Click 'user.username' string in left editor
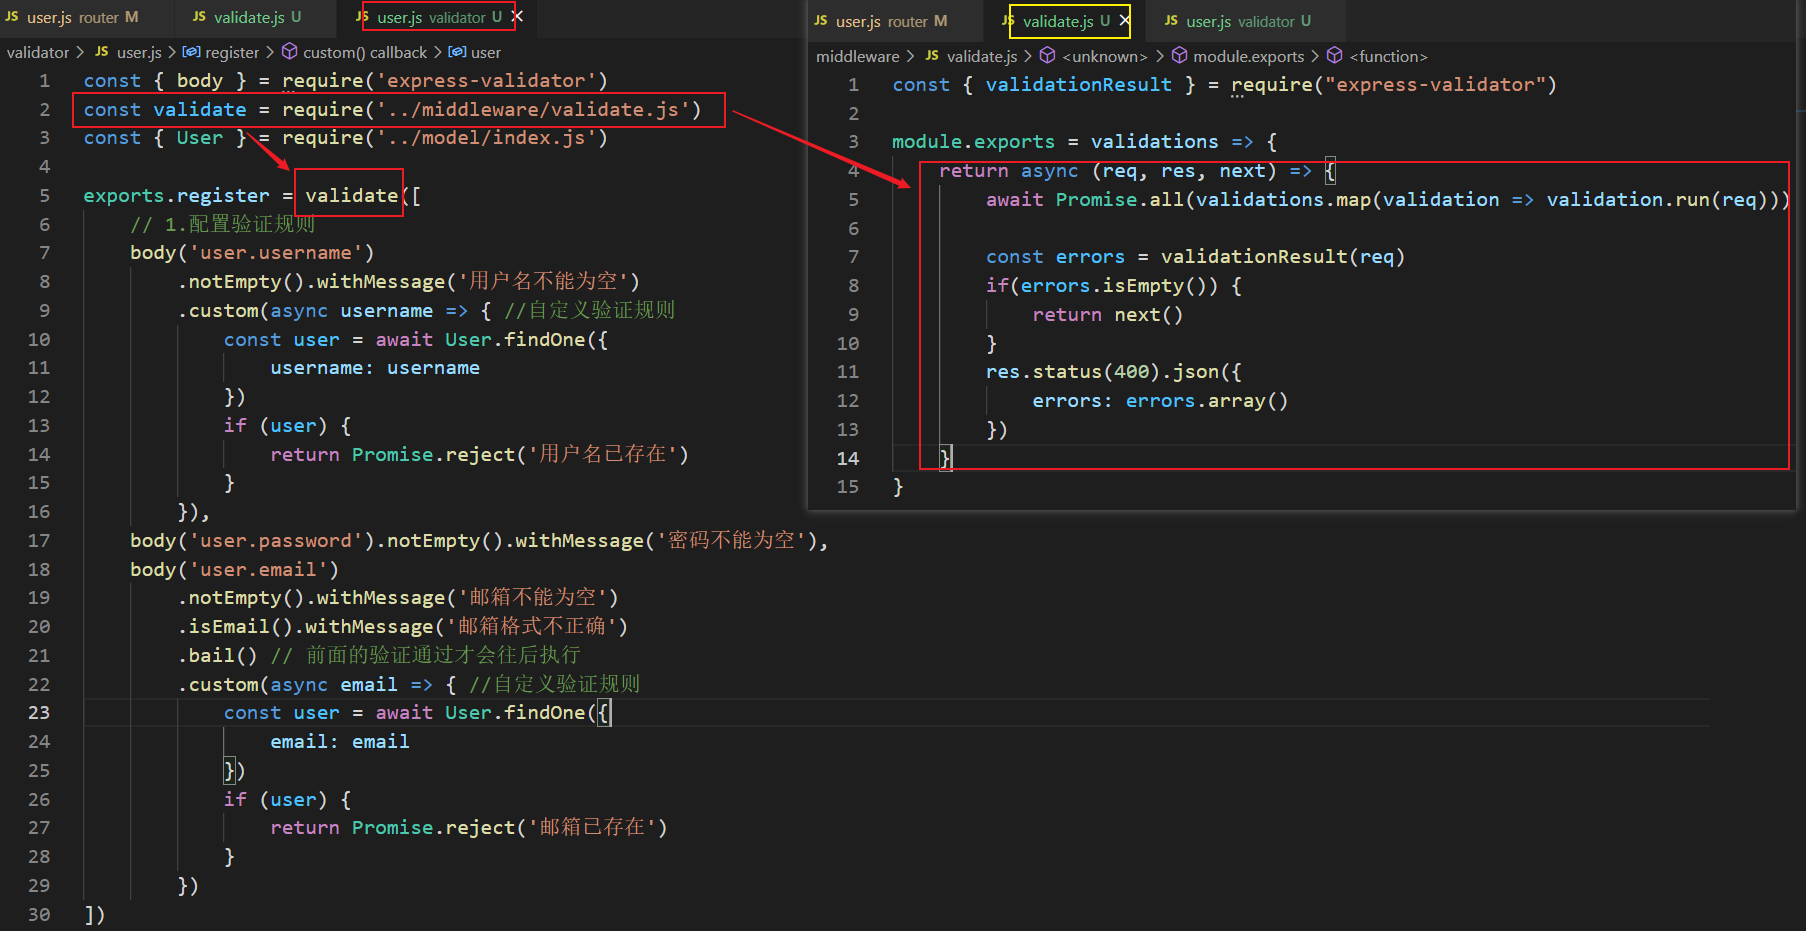The image size is (1806, 931). (276, 252)
